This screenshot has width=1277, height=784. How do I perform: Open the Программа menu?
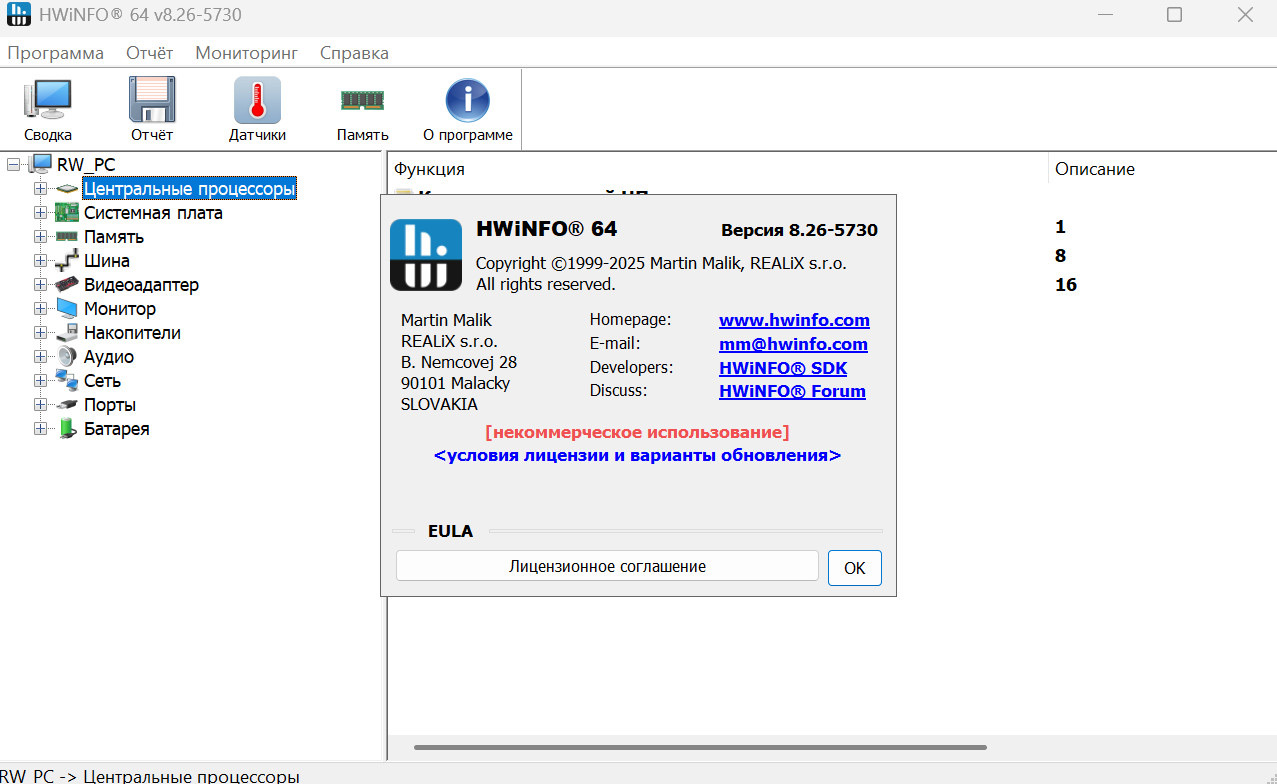56,53
